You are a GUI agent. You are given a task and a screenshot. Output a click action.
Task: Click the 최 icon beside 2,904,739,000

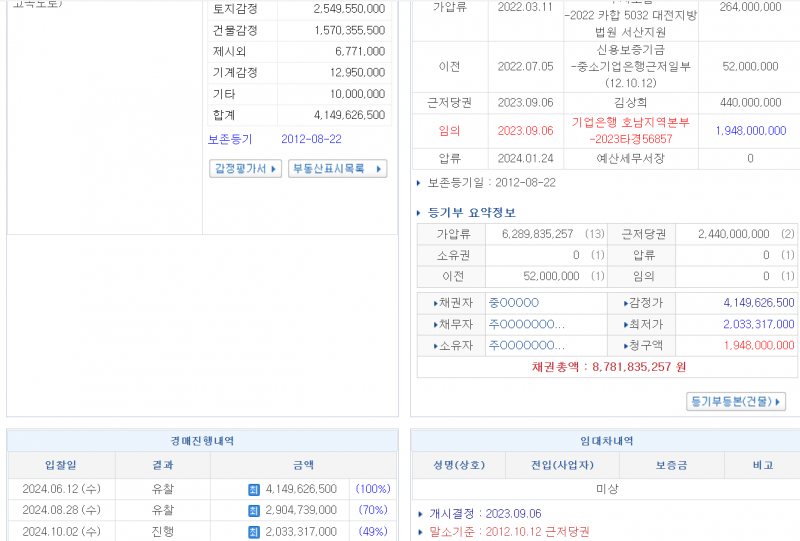[x=254, y=511]
